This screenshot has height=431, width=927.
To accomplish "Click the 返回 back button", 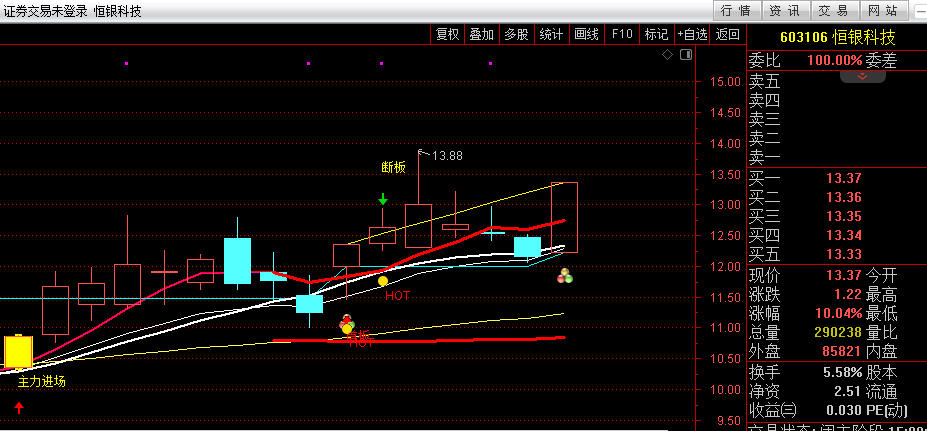I will pos(727,34).
